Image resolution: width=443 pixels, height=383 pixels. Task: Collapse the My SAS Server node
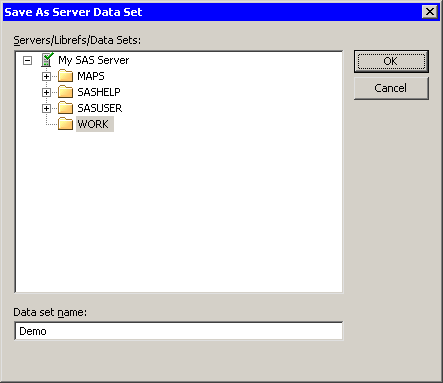[x=27, y=61]
